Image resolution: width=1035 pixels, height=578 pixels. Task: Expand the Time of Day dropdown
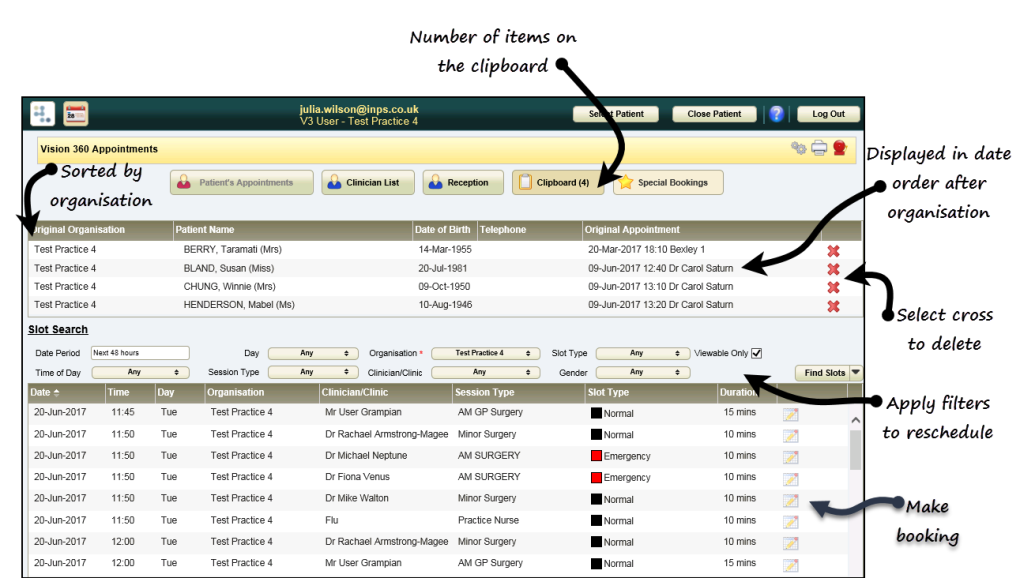141,372
